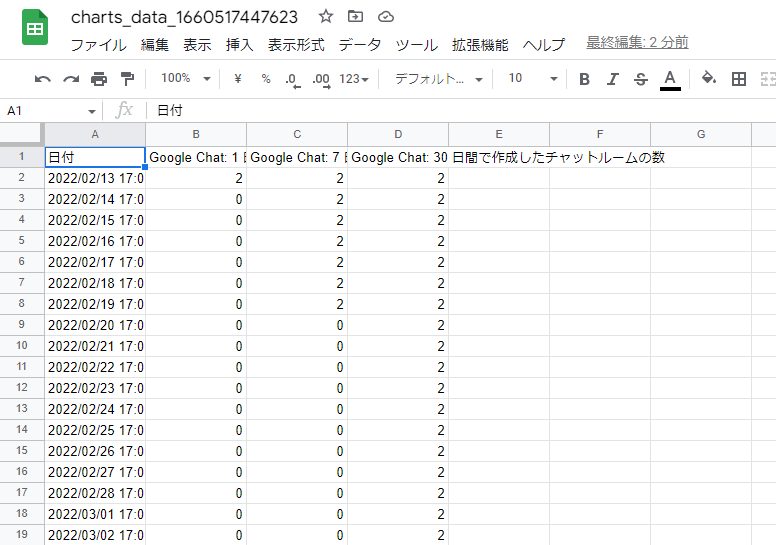Activate the paint format tool
The width and height of the screenshot is (776, 545).
127,79
